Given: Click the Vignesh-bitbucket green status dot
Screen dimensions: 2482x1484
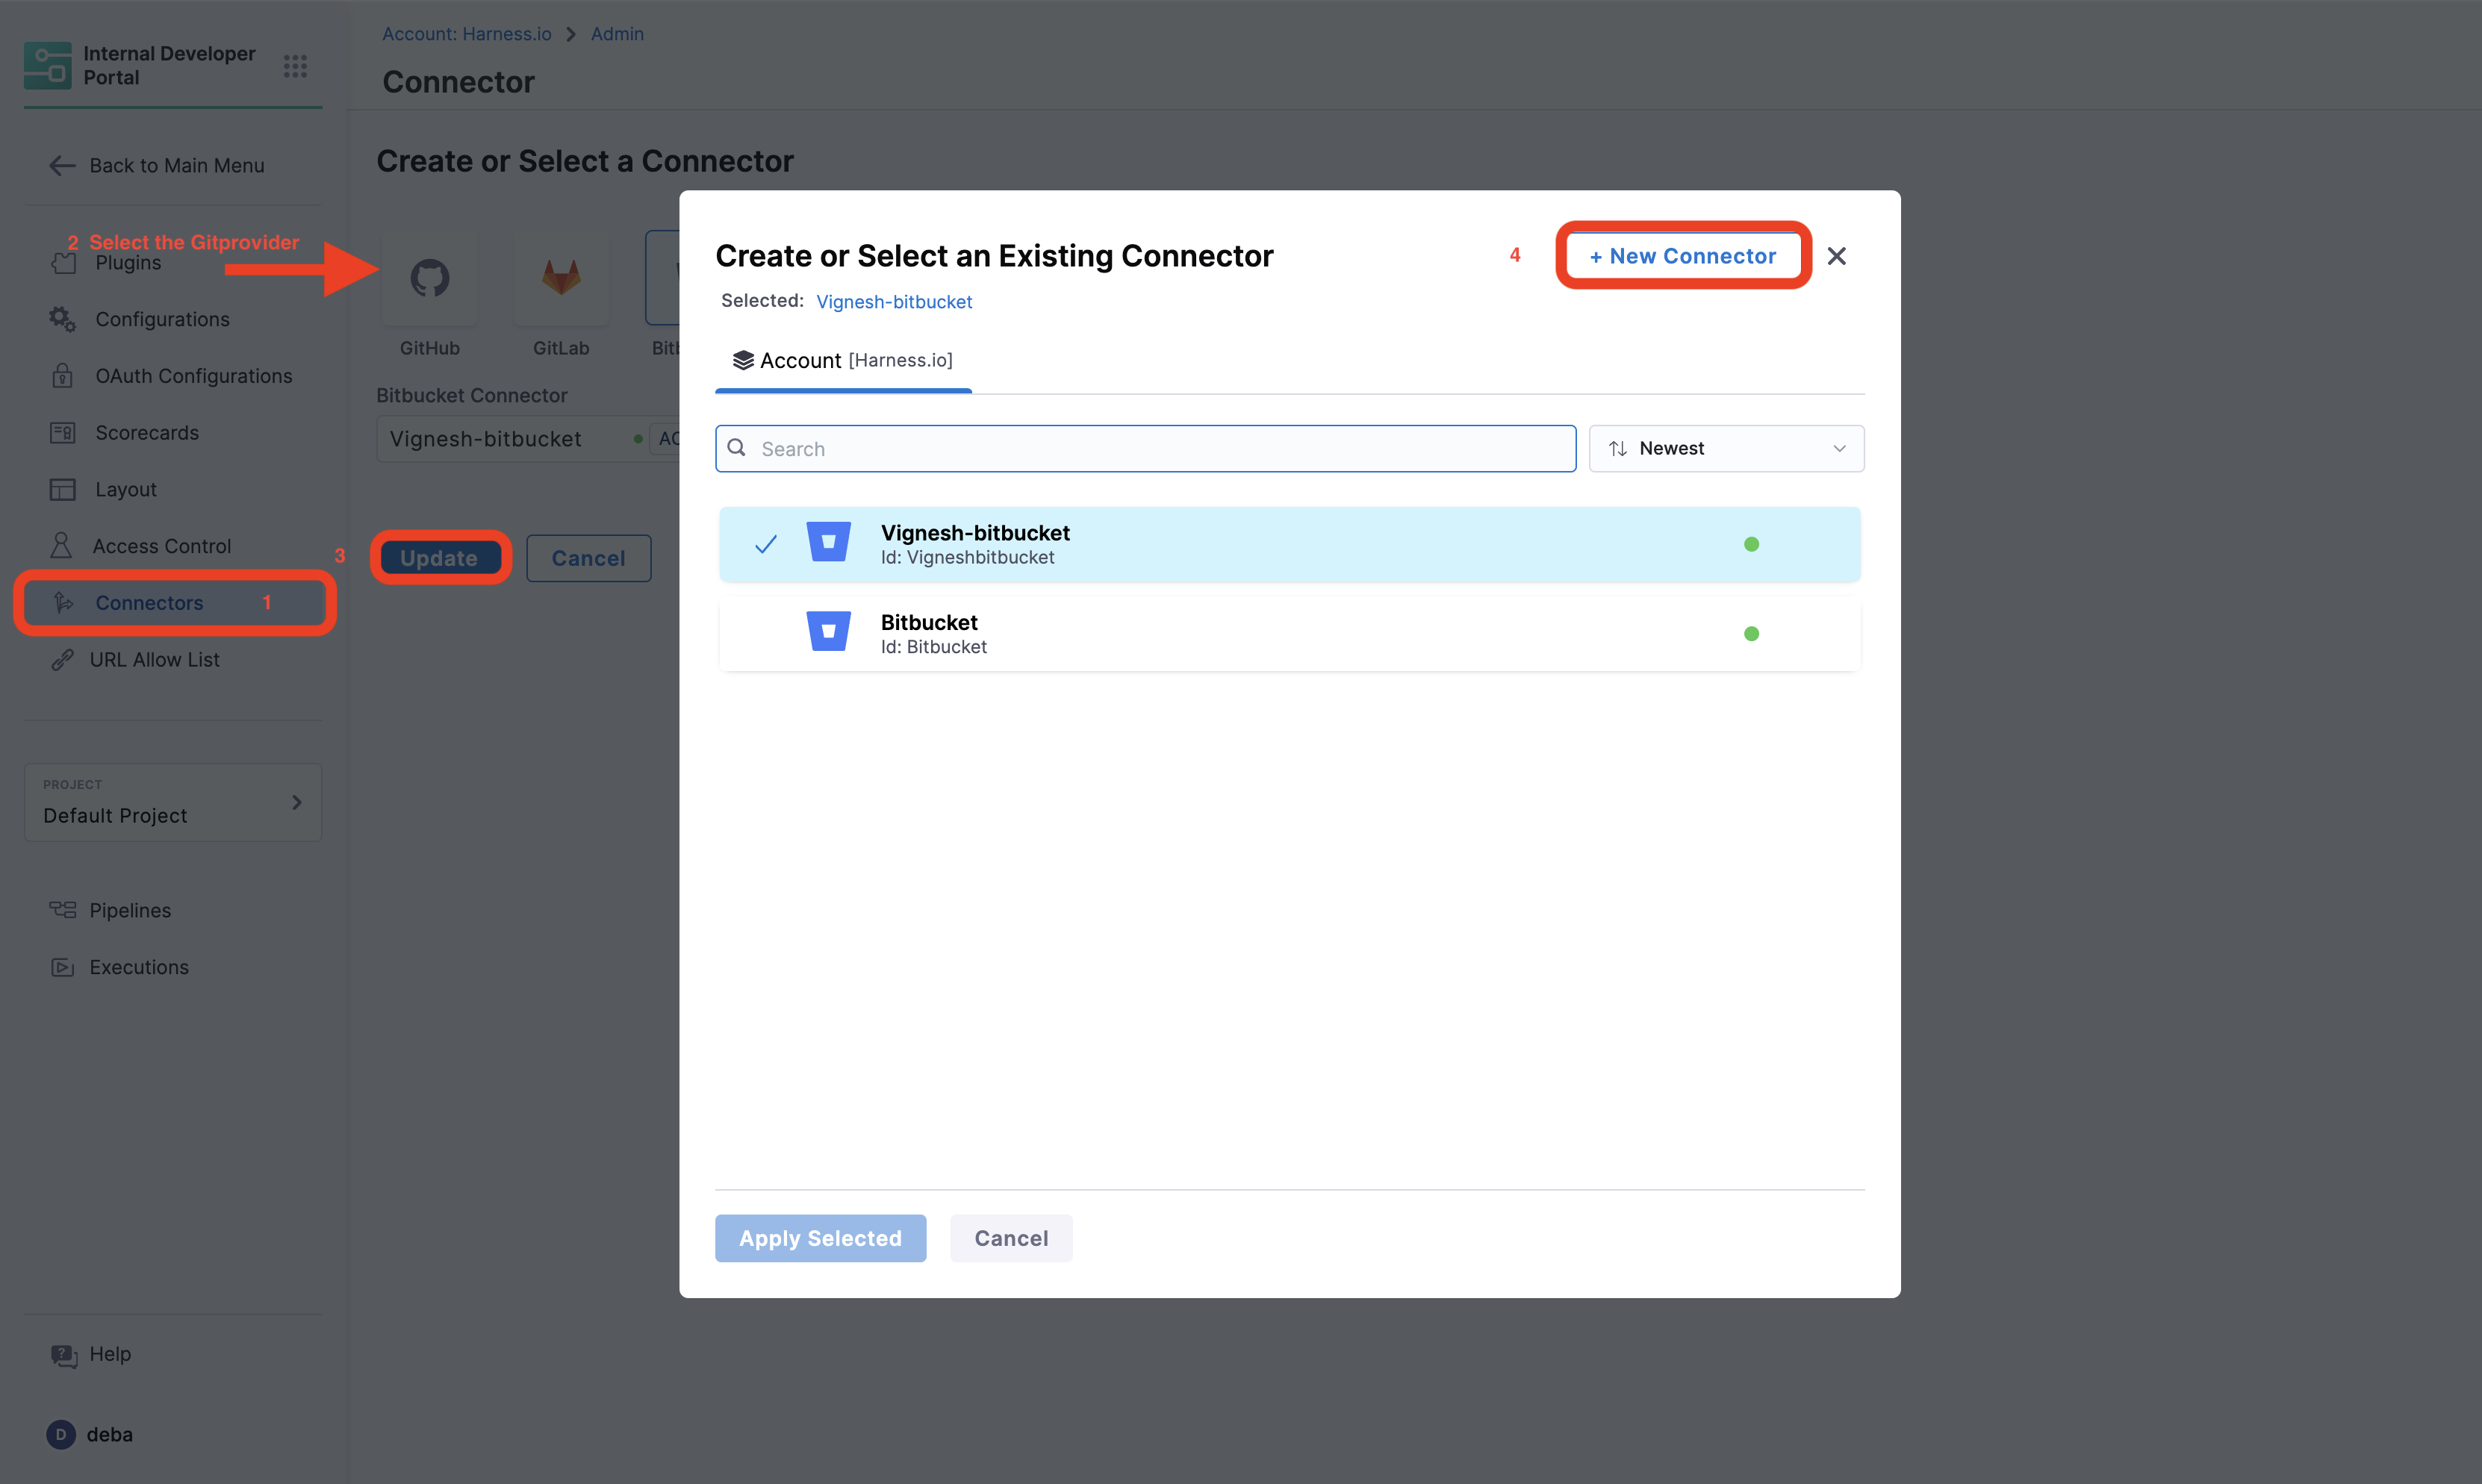Looking at the screenshot, I should coord(1751,544).
